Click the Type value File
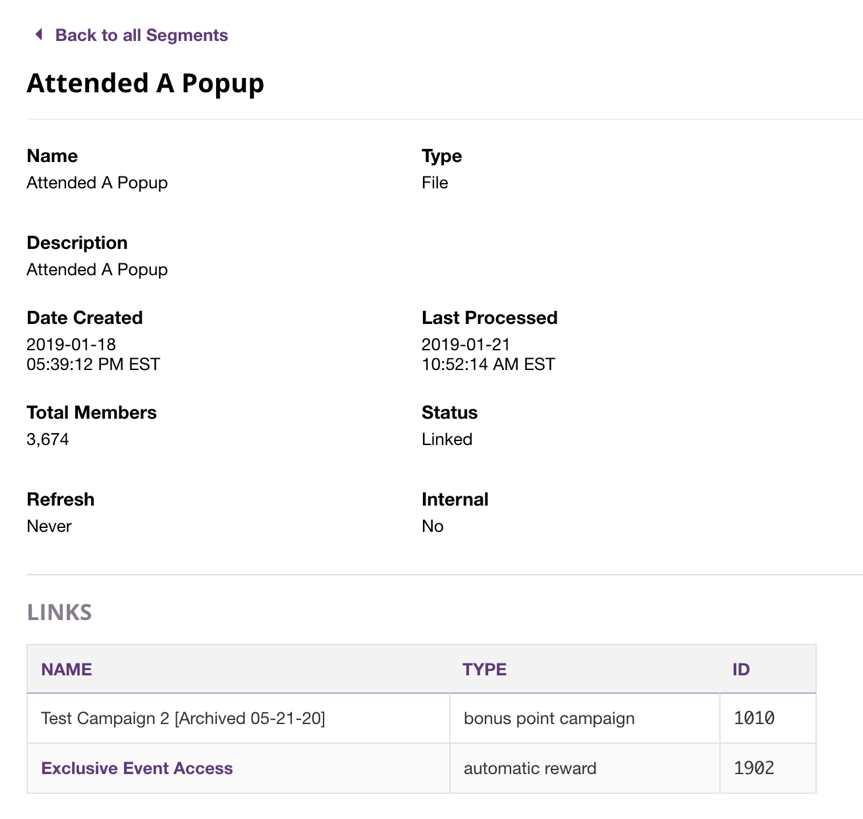The image size is (863, 819). (435, 183)
